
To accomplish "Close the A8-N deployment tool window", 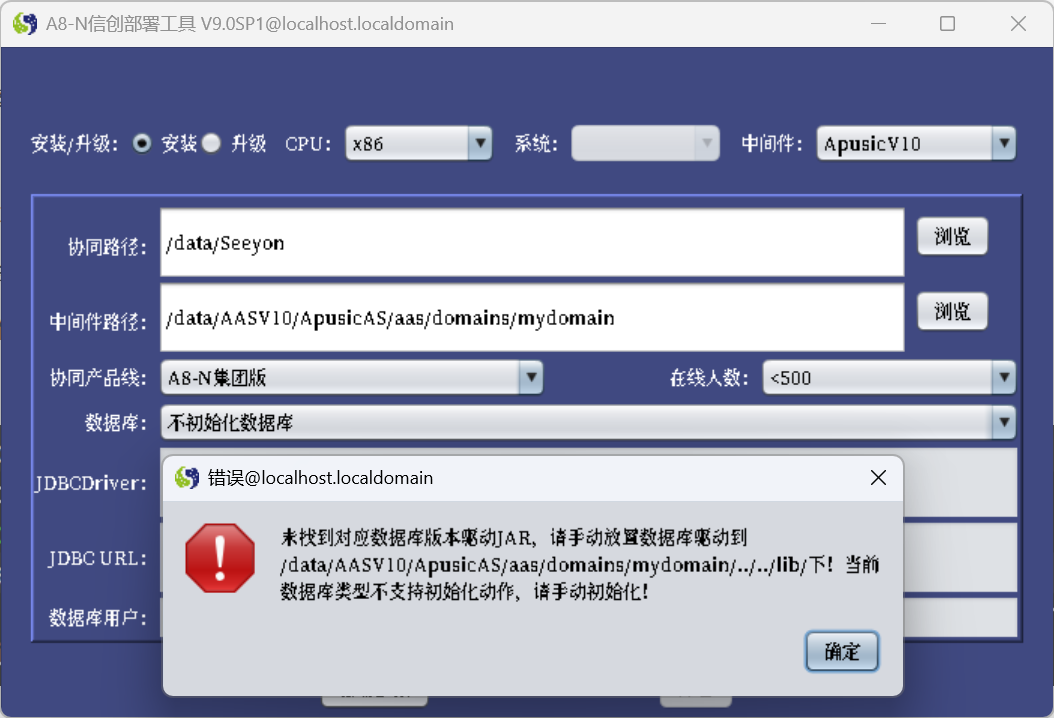I will point(1018,24).
